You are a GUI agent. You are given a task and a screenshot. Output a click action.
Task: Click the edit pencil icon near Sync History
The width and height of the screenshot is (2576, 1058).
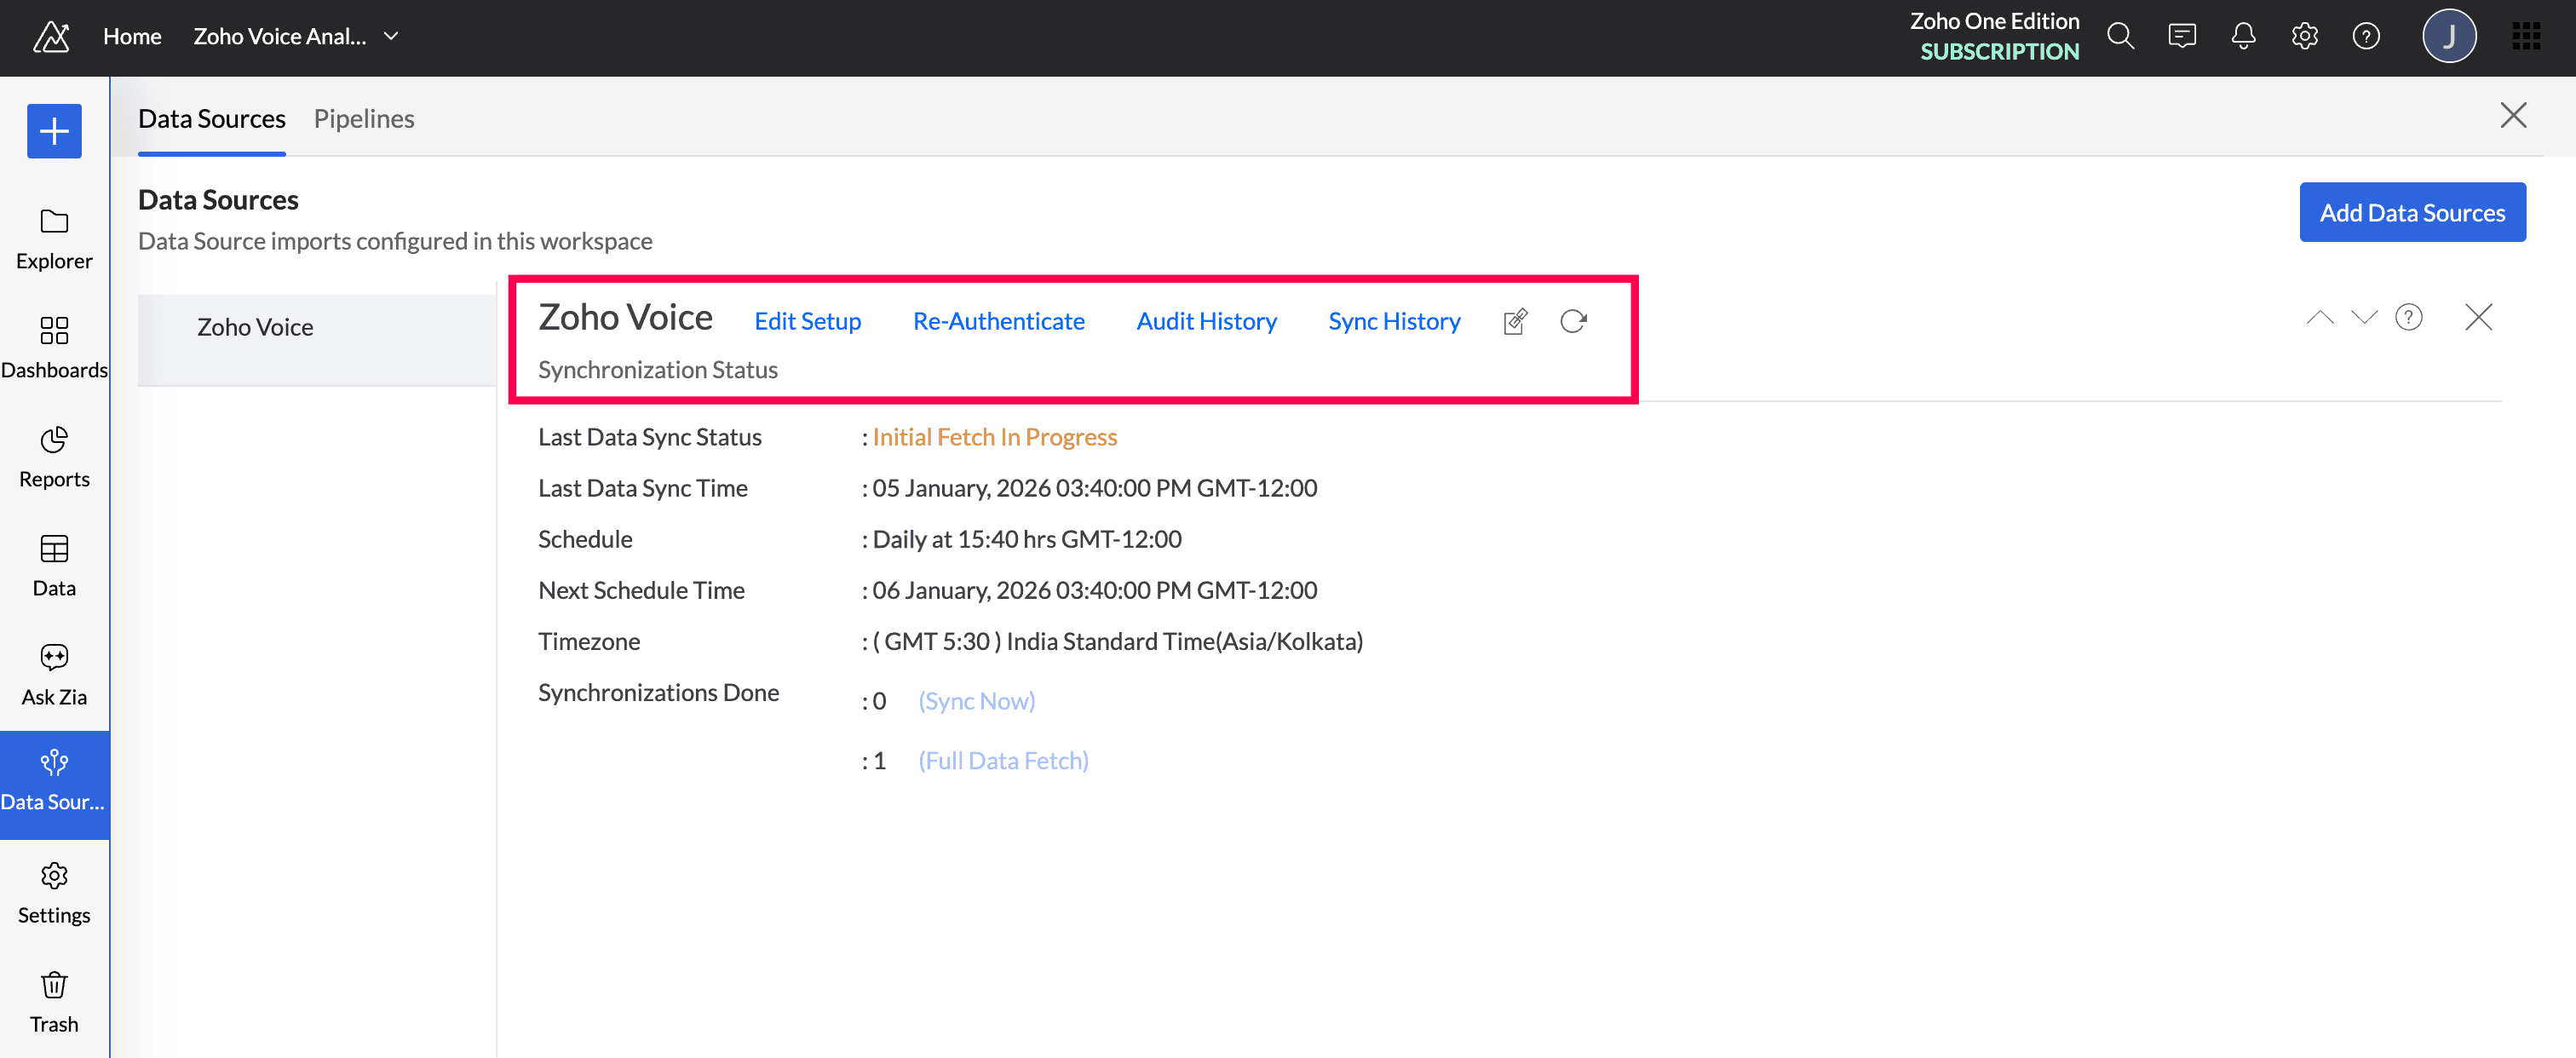pyautogui.click(x=1515, y=321)
